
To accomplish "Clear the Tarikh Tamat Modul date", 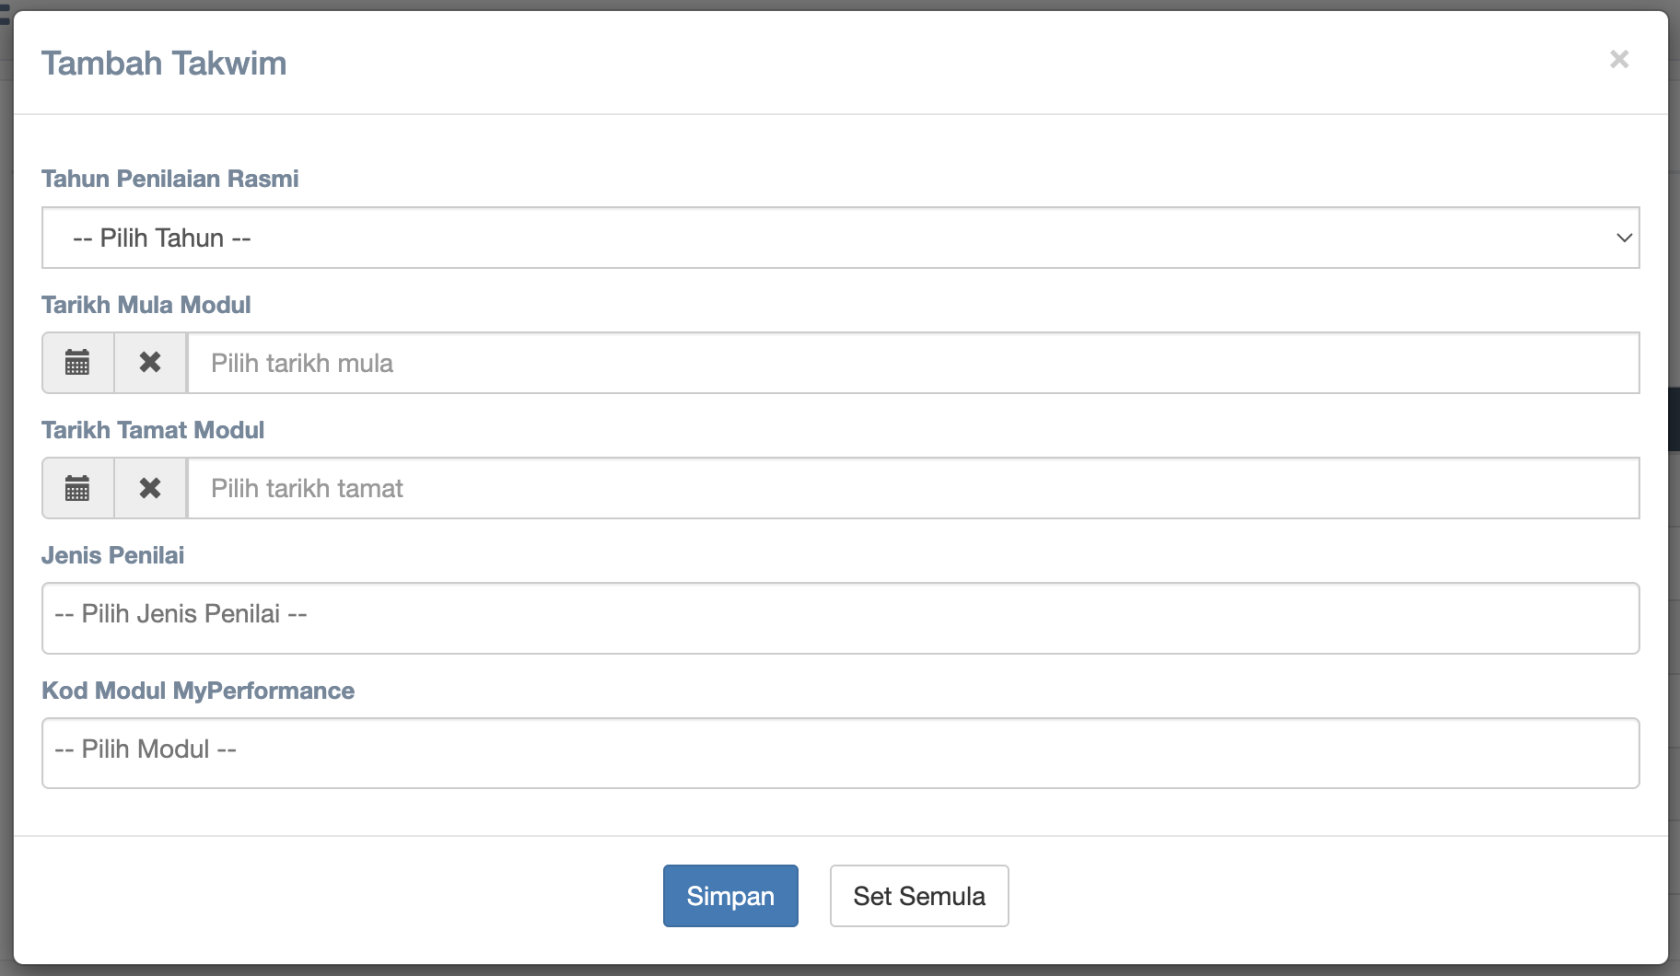I will pyautogui.click(x=150, y=488).
